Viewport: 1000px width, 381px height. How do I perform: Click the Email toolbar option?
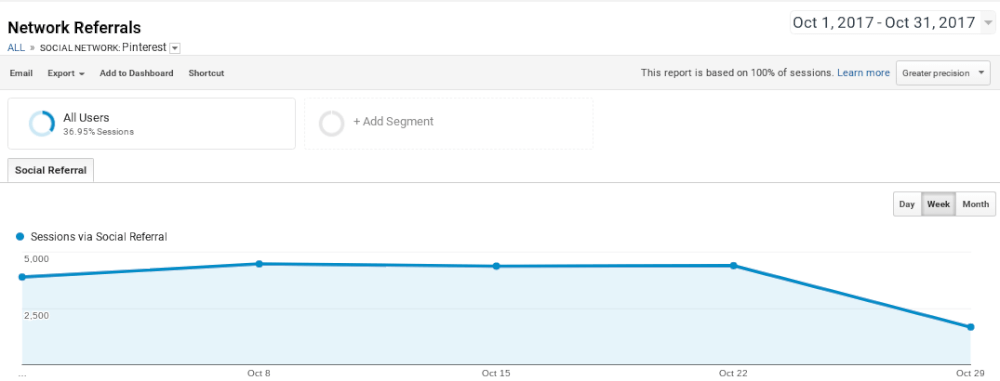21,73
